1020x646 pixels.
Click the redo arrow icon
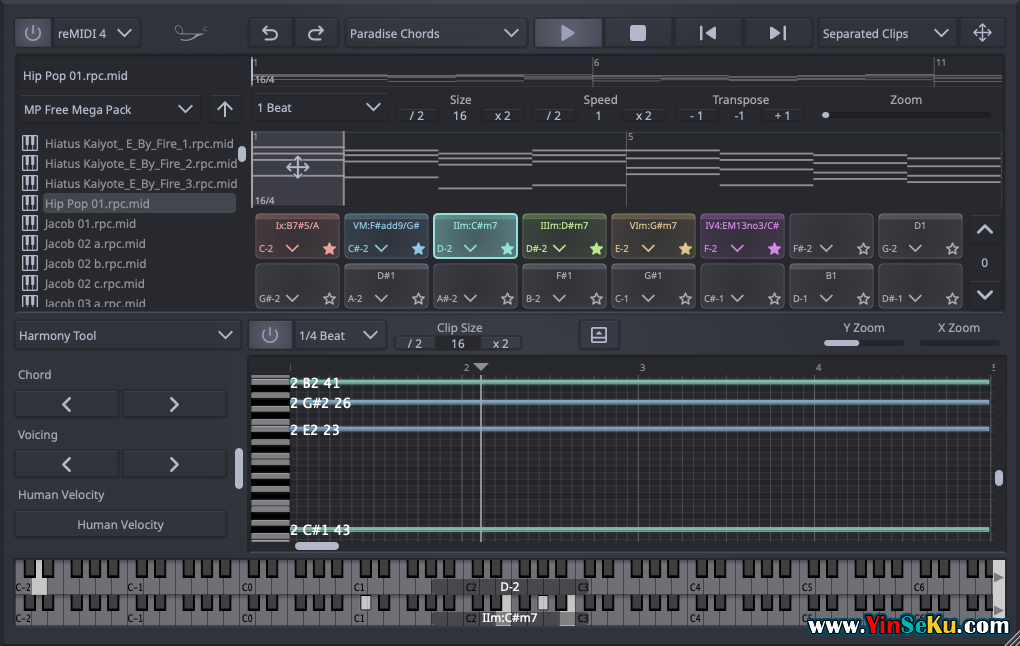tap(316, 33)
